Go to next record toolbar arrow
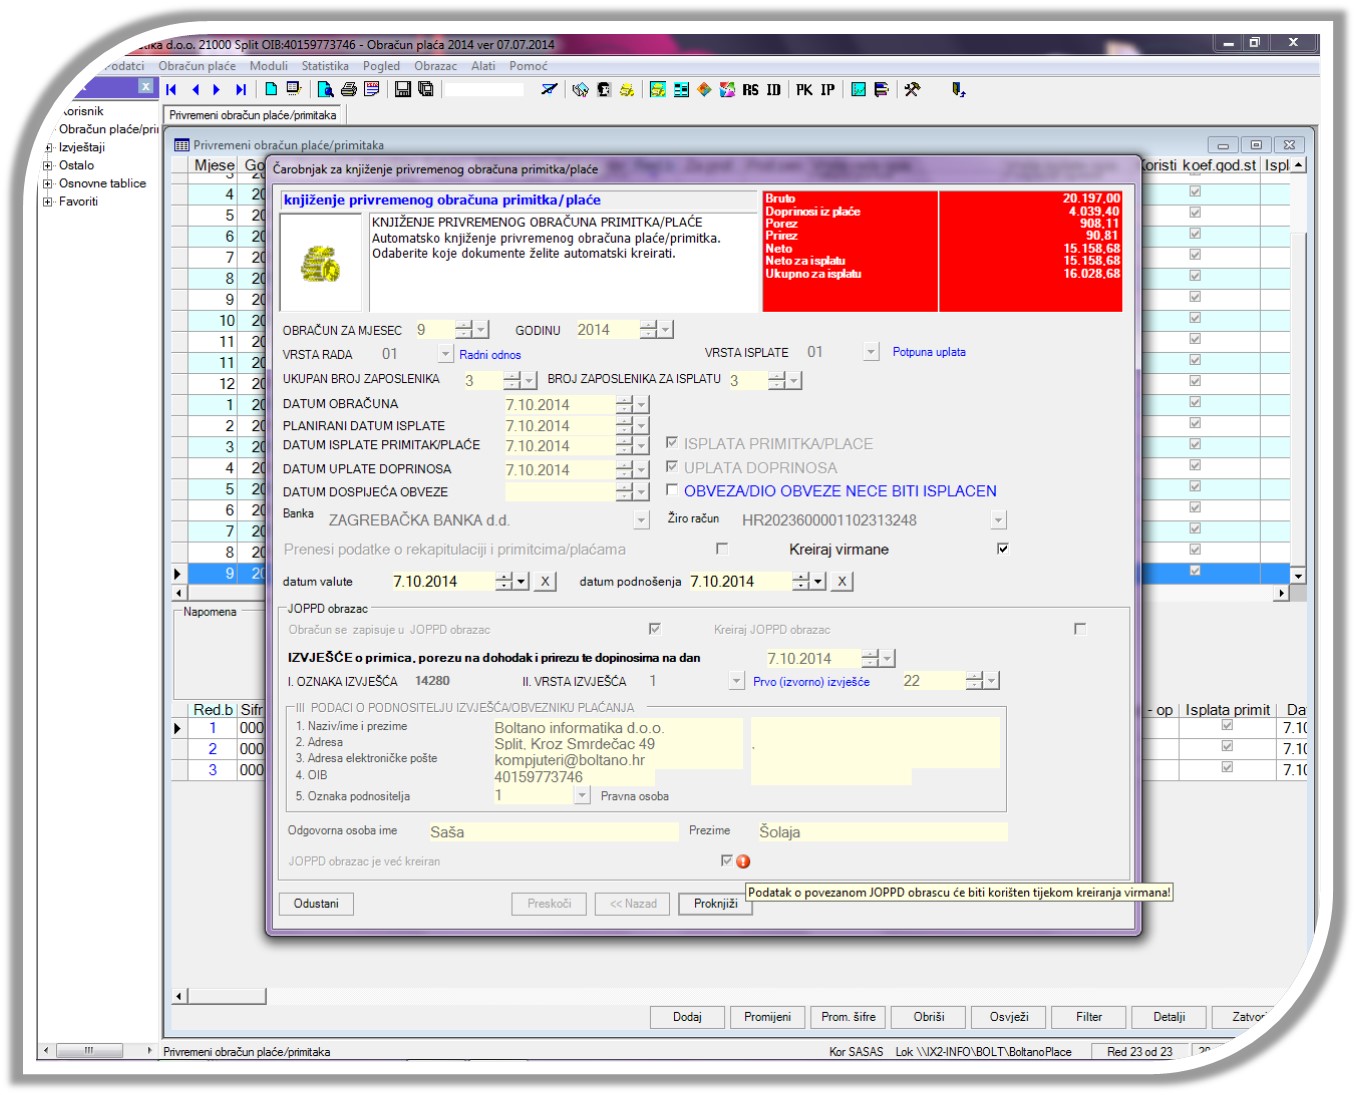 (x=216, y=90)
